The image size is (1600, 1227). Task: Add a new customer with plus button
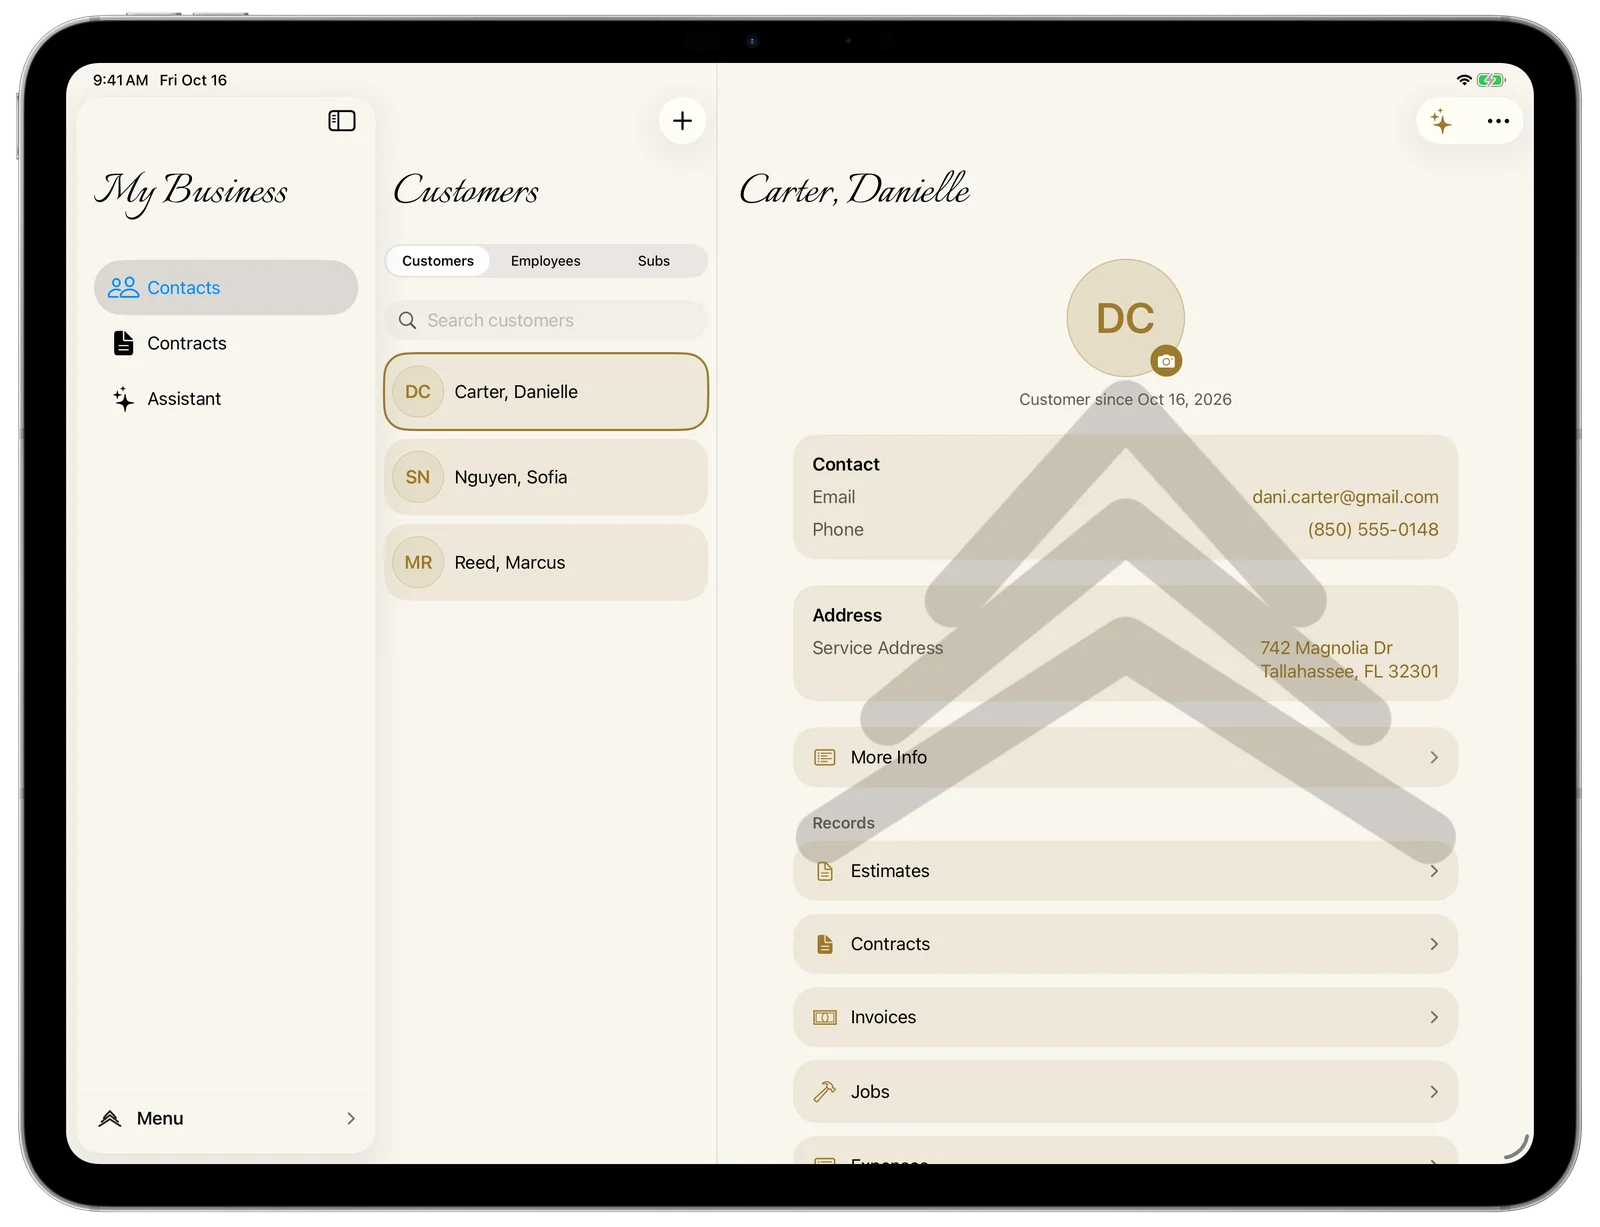[x=683, y=121]
